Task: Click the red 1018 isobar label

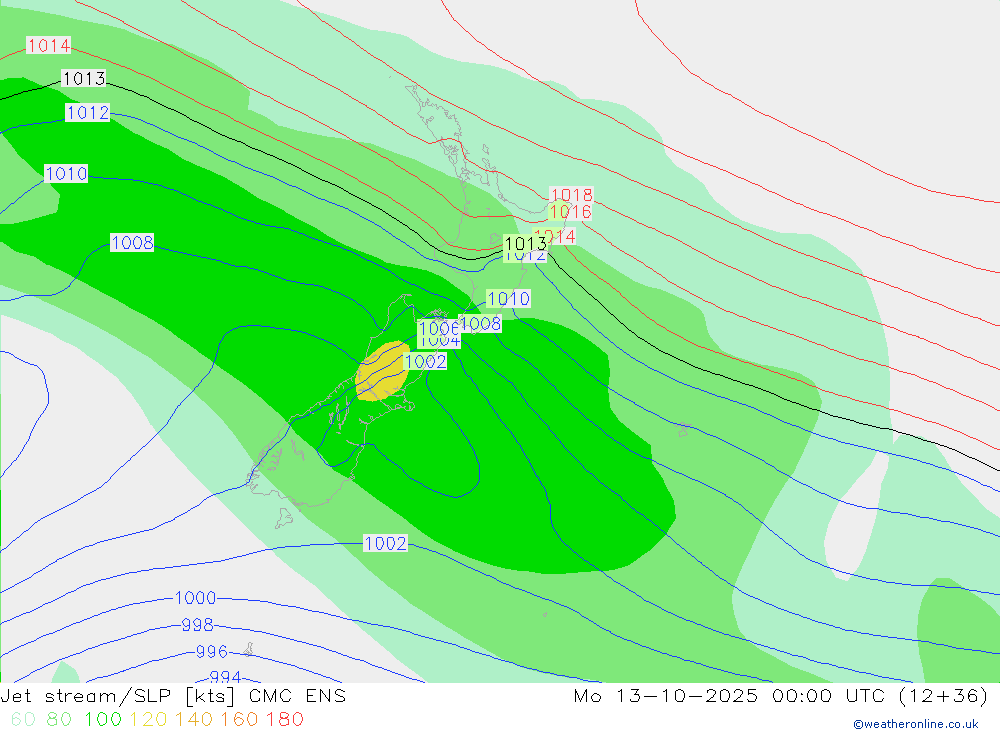Action: tap(571, 195)
